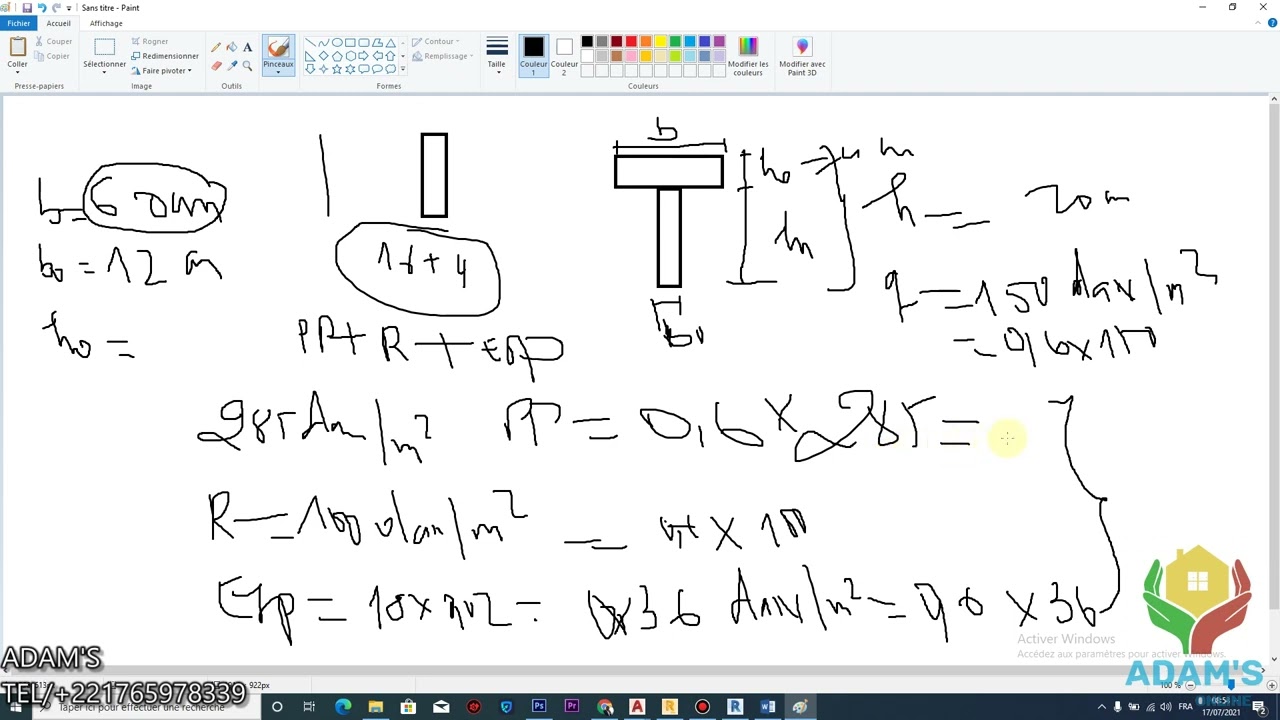Click the Redimensionner button

click(165, 56)
